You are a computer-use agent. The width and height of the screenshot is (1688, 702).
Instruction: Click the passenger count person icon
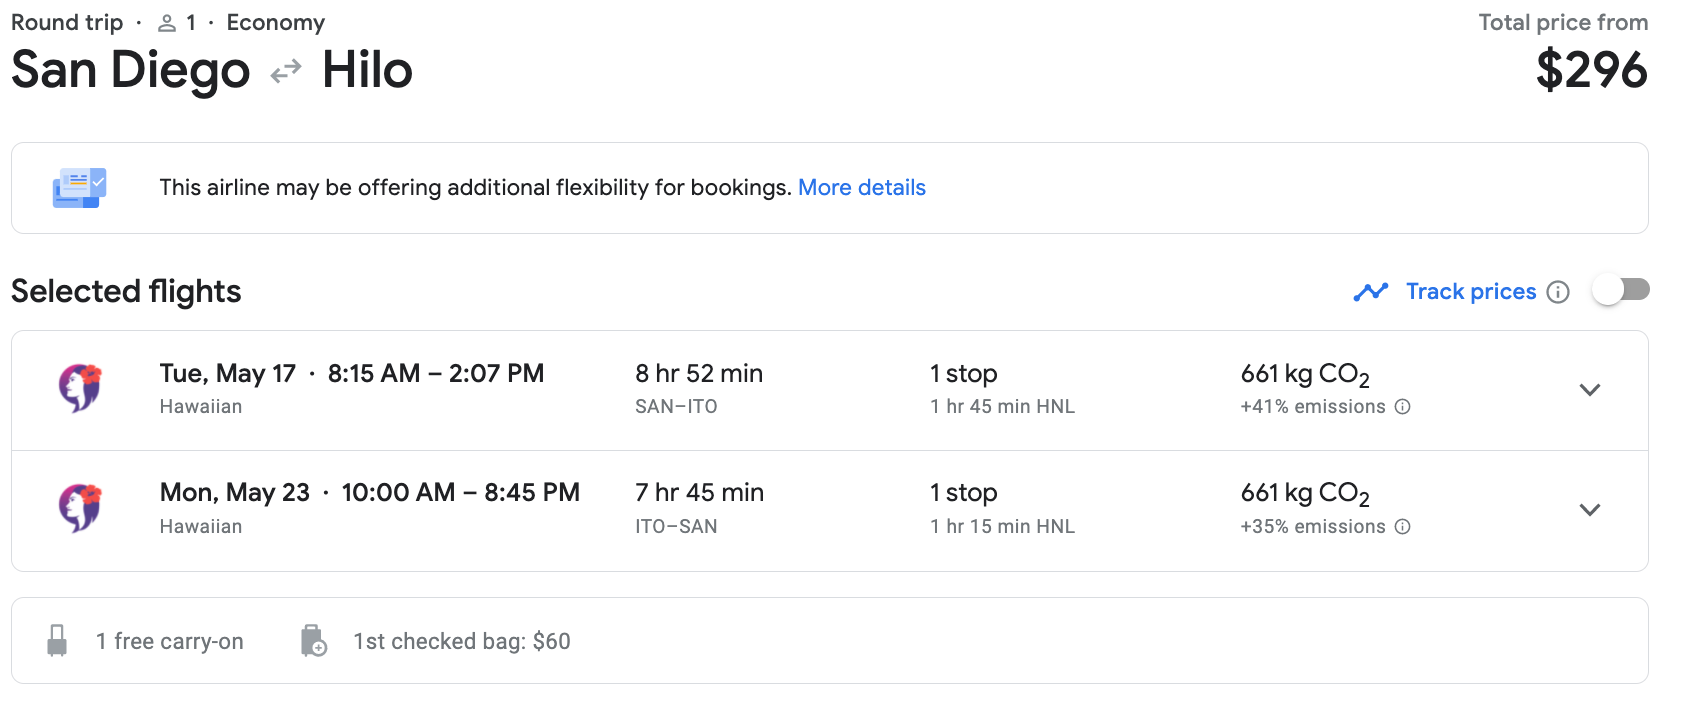tap(167, 23)
